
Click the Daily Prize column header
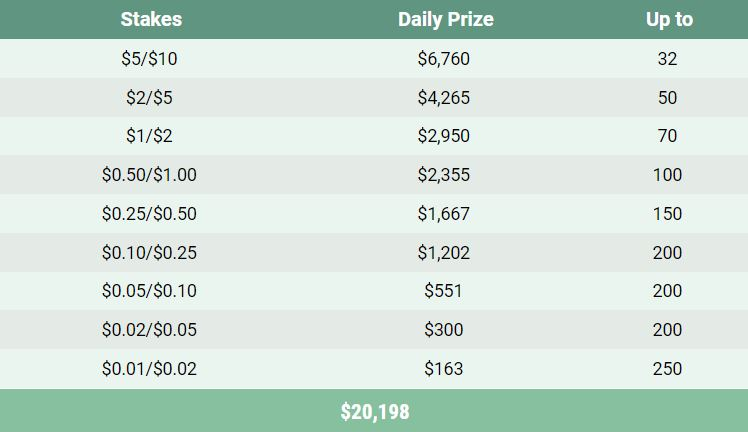(x=445, y=19)
